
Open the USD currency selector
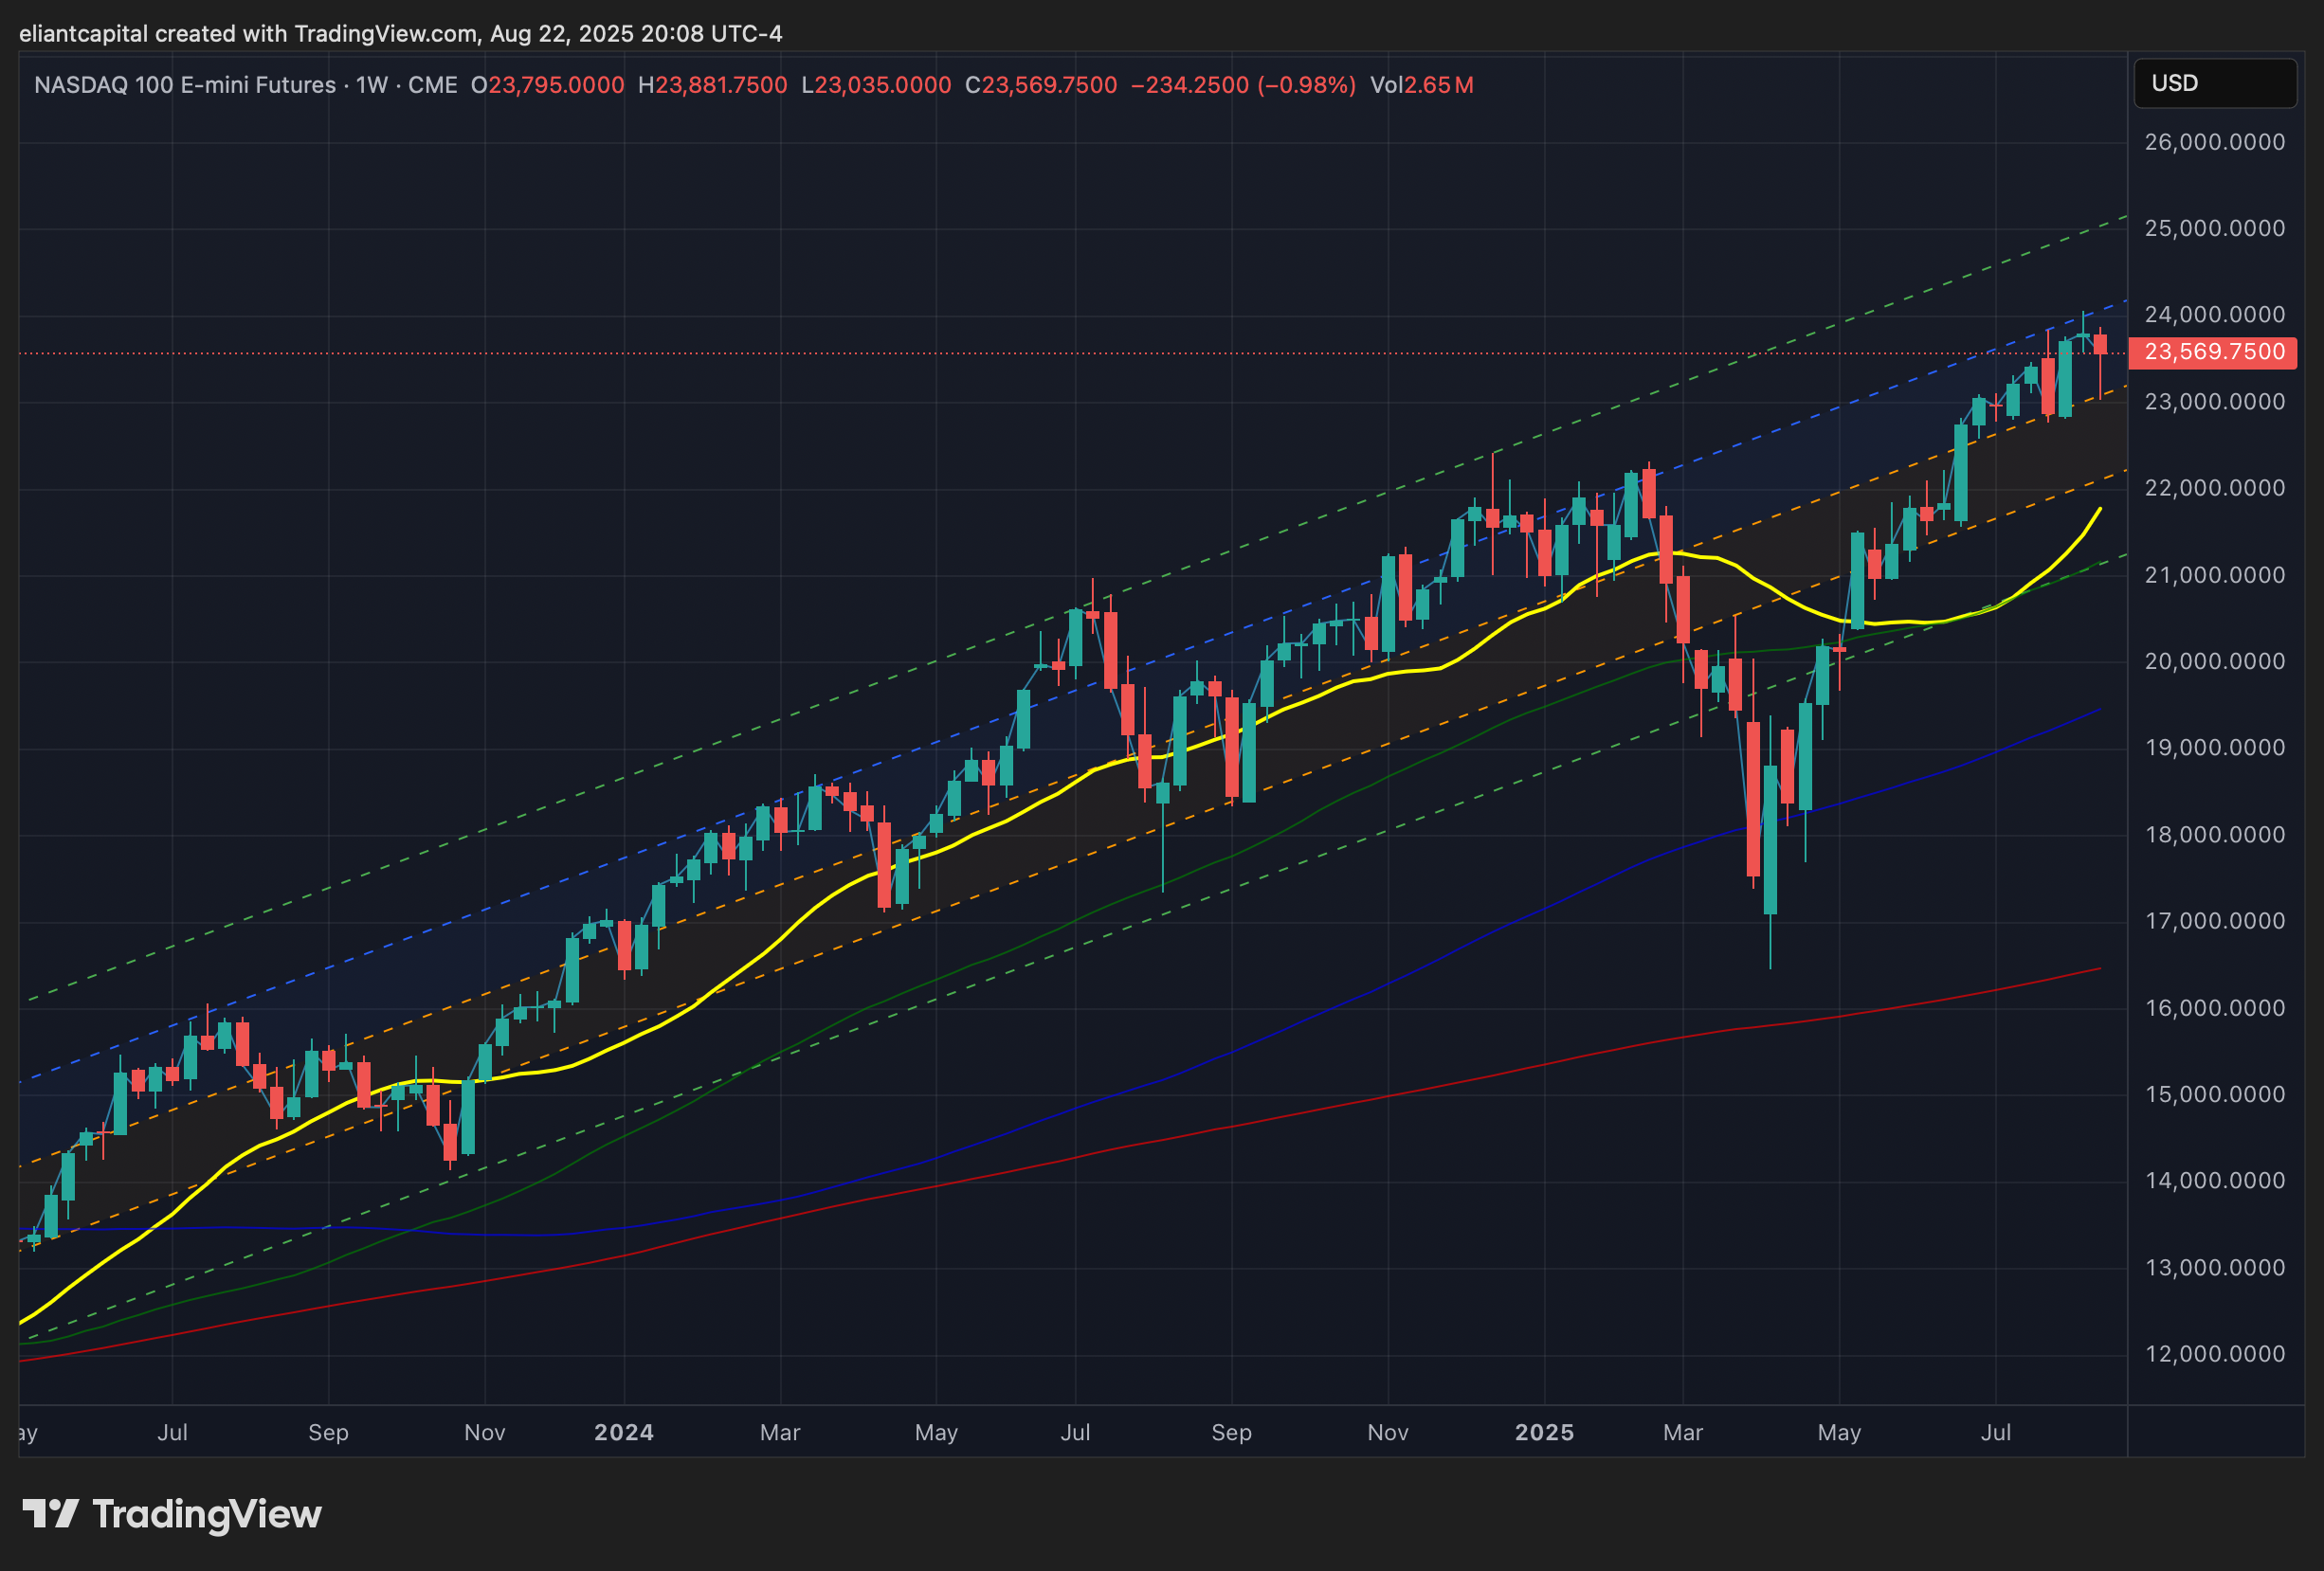pyautogui.click(x=2214, y=83)
